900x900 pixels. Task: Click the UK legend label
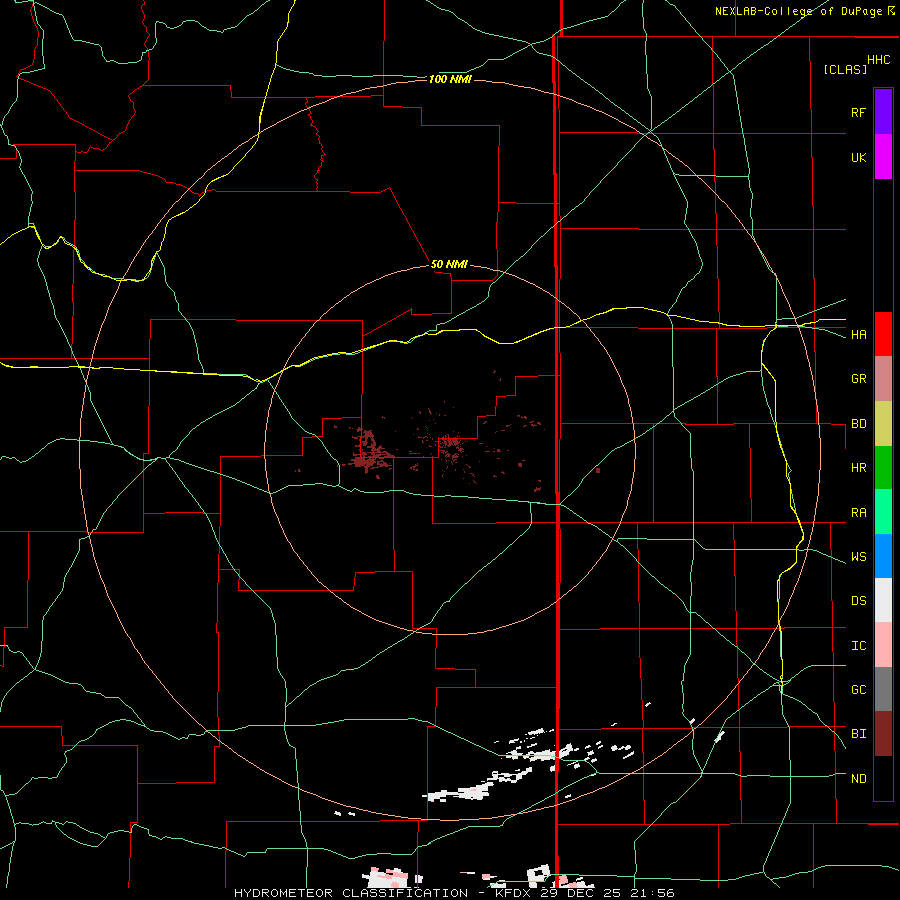click(858, 158)
